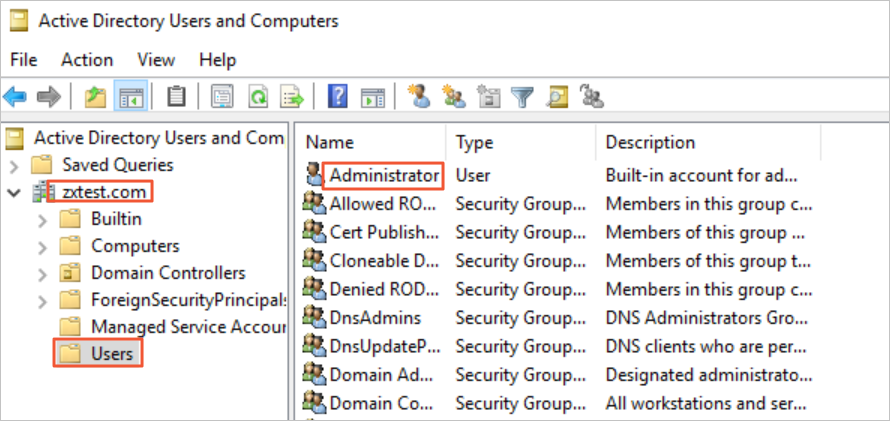Select ForeignSecurityPrincipals in the tree
The width and height of the screenshot is (890, 421).
point(189,300)
